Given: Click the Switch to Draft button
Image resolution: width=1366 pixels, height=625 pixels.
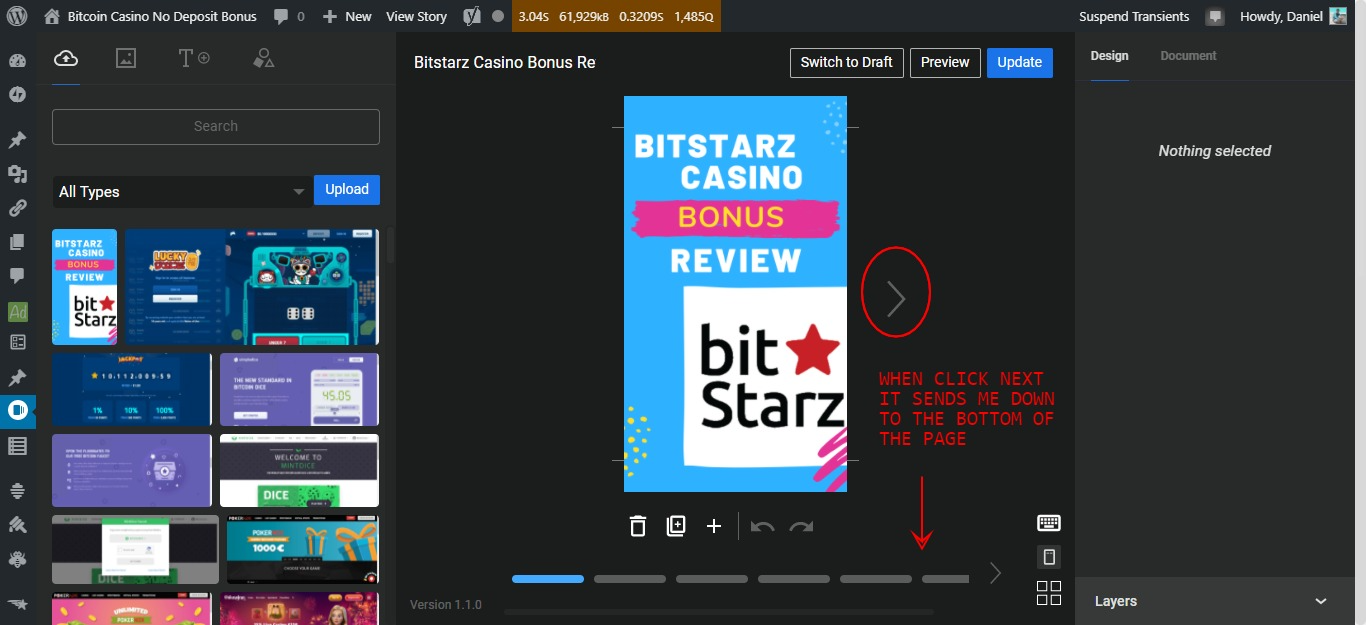Looking at the screenshot, I should pyautogui.click(x=847, y=62).
